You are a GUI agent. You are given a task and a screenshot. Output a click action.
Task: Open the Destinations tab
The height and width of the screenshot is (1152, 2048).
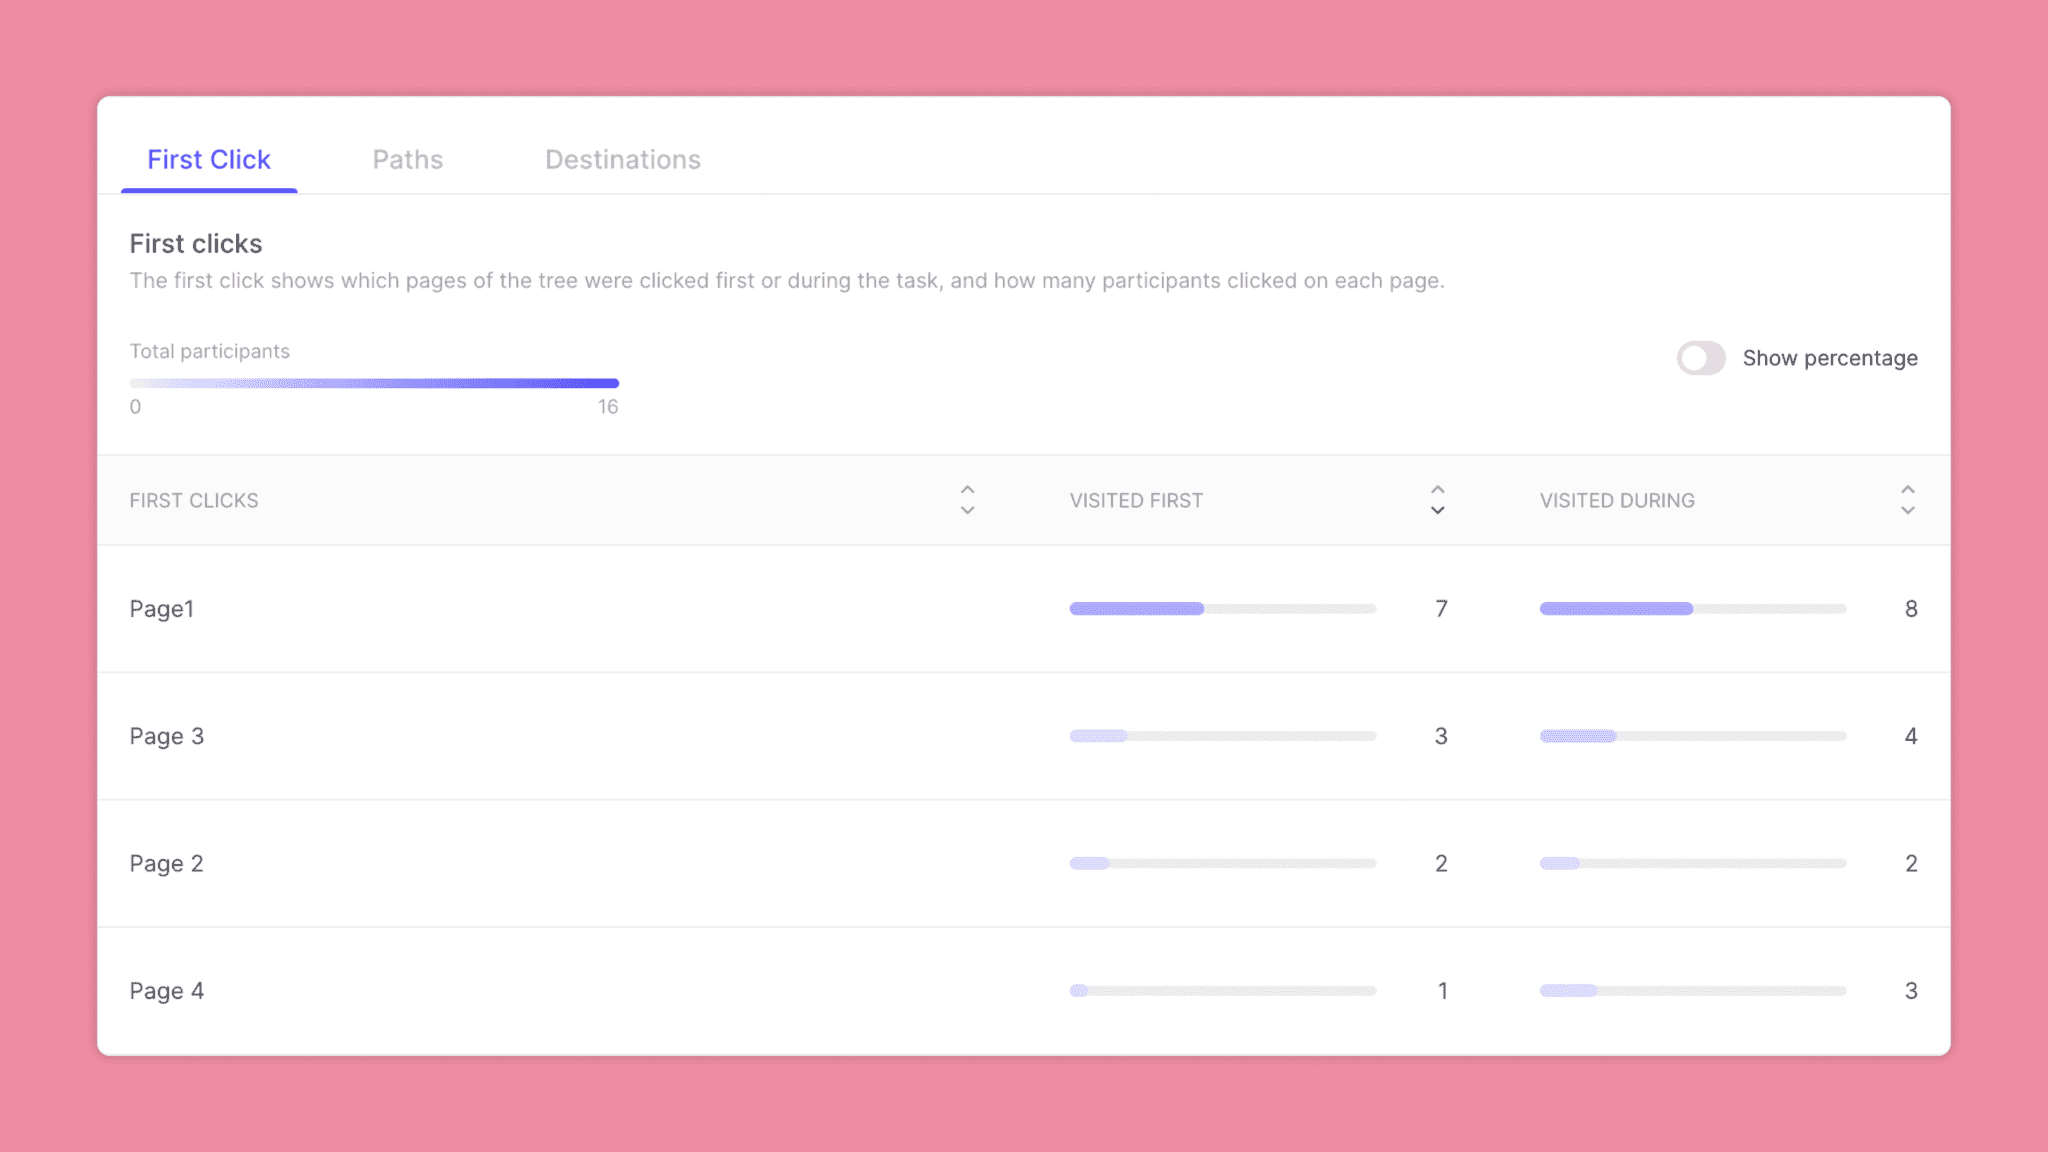[622, 160]
